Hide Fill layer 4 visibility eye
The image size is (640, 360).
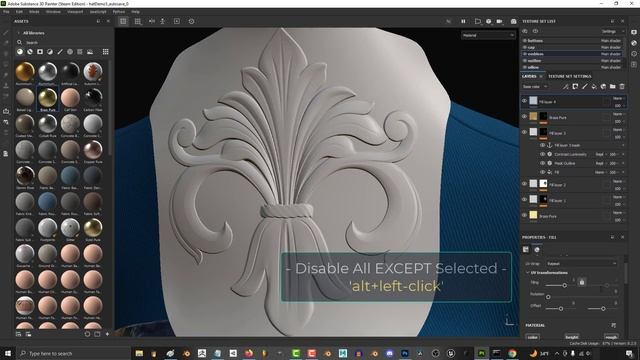click(x=524, y=101)
